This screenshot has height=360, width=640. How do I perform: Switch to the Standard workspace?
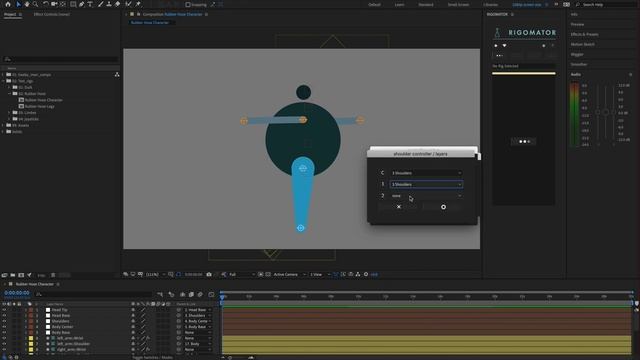coord(426,4)
